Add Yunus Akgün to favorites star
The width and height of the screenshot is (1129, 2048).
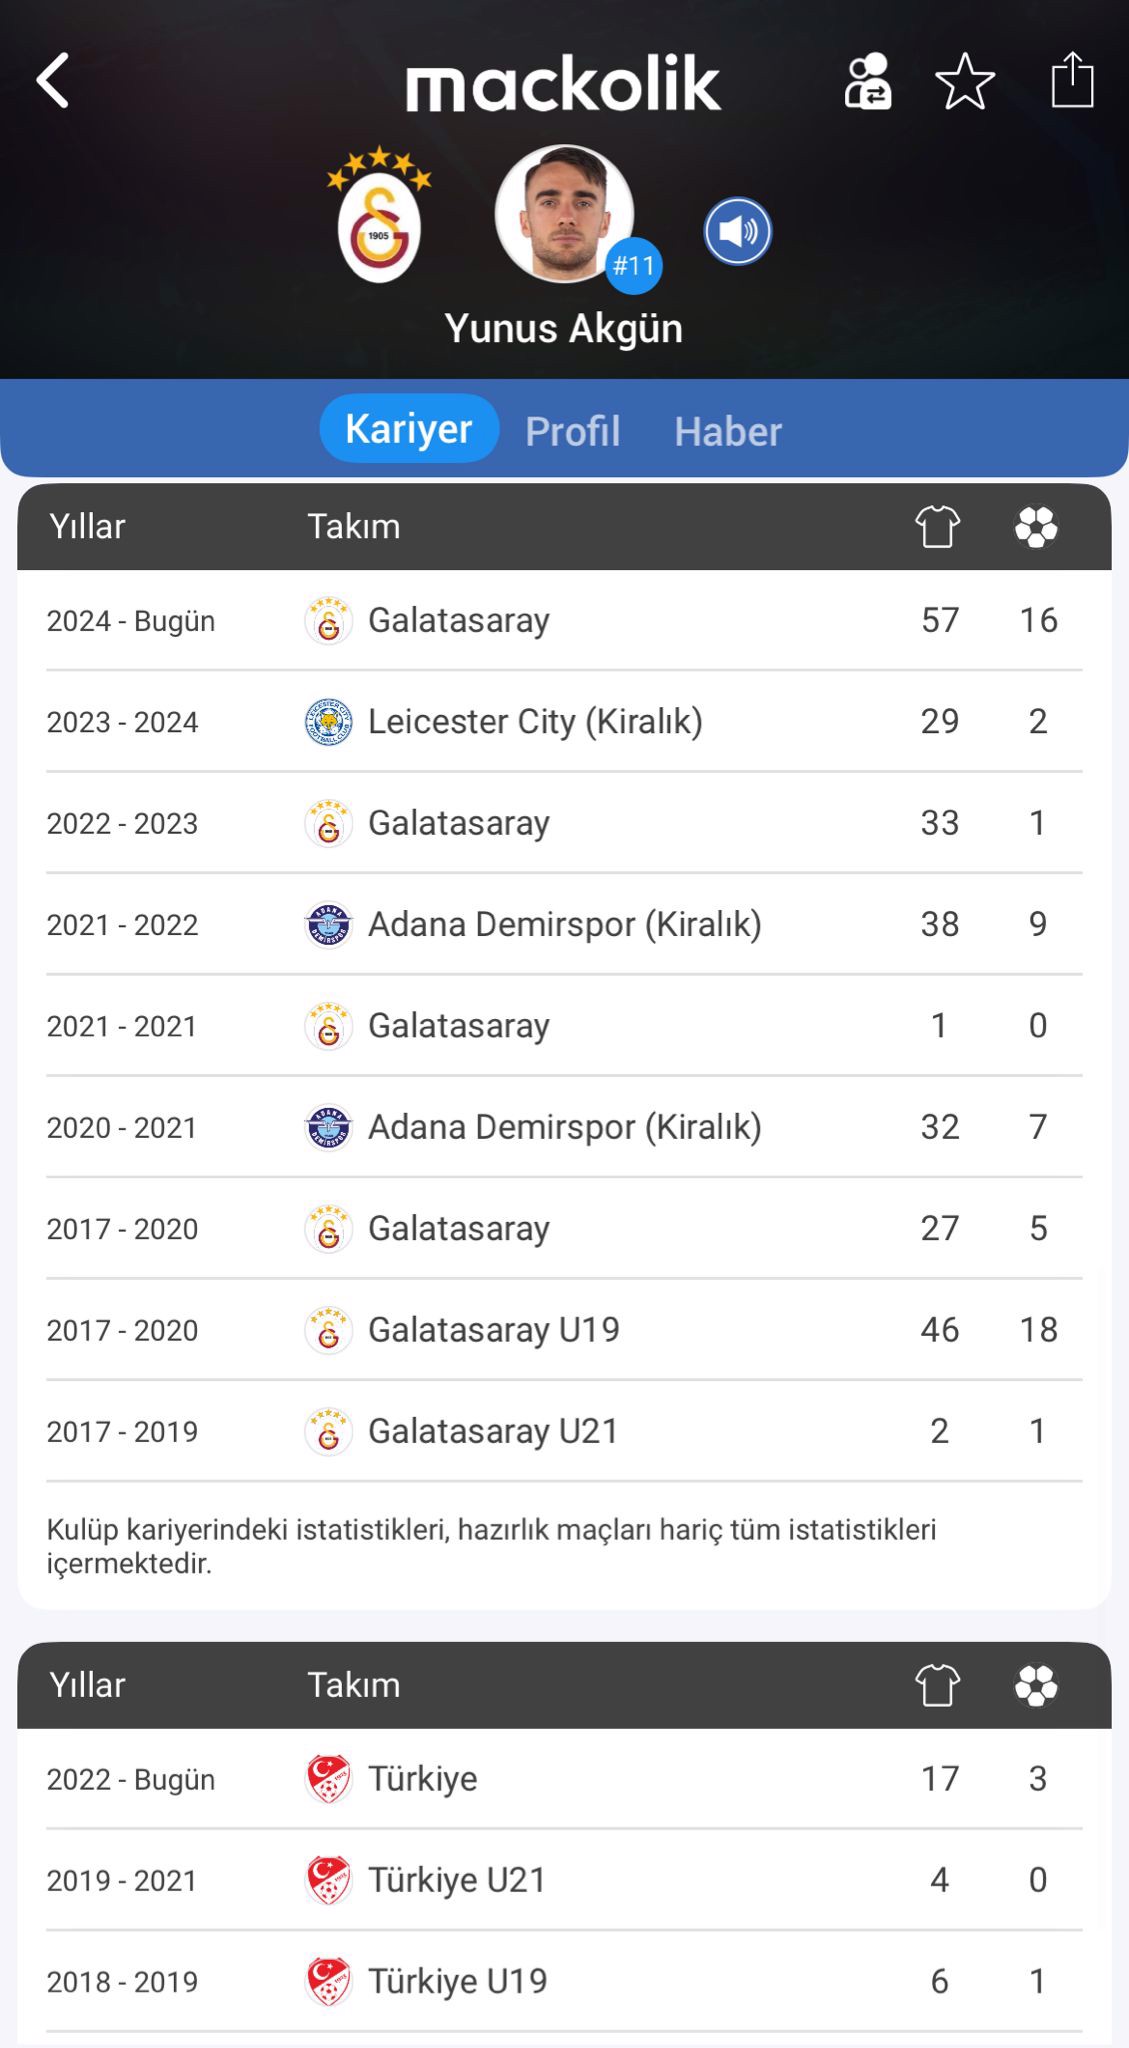965,81
